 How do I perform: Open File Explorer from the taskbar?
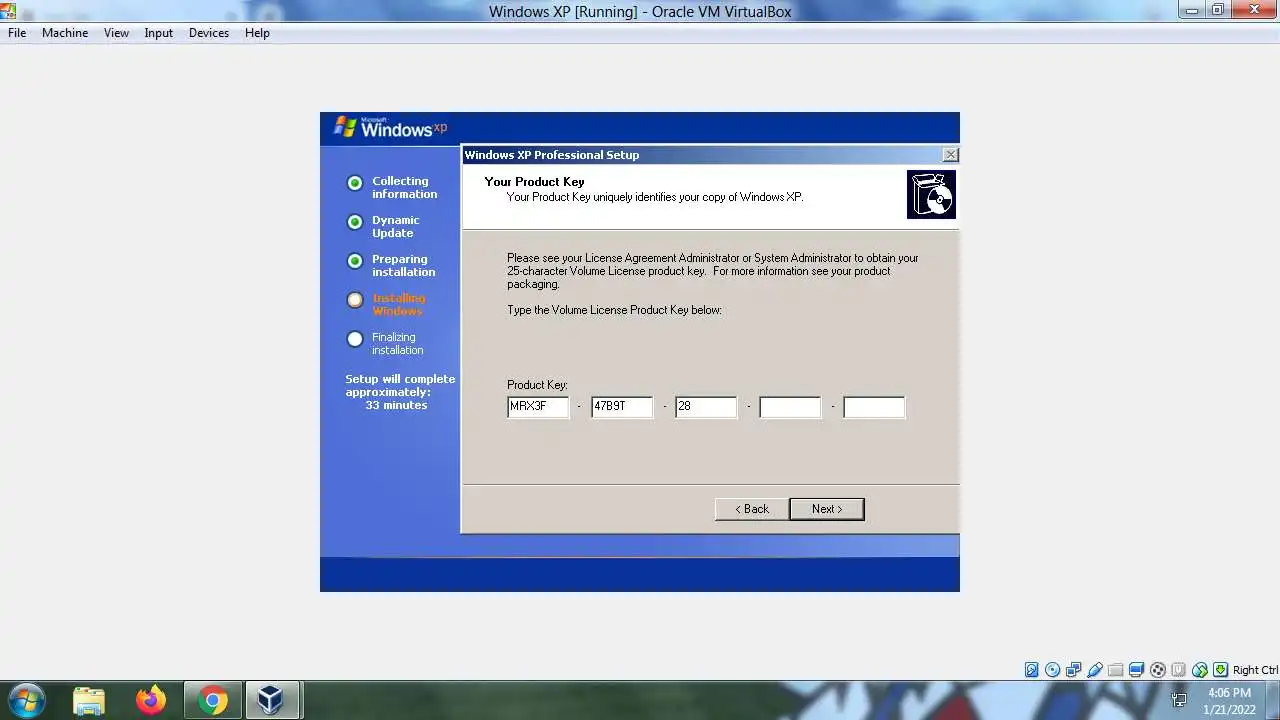pos(89,700)
